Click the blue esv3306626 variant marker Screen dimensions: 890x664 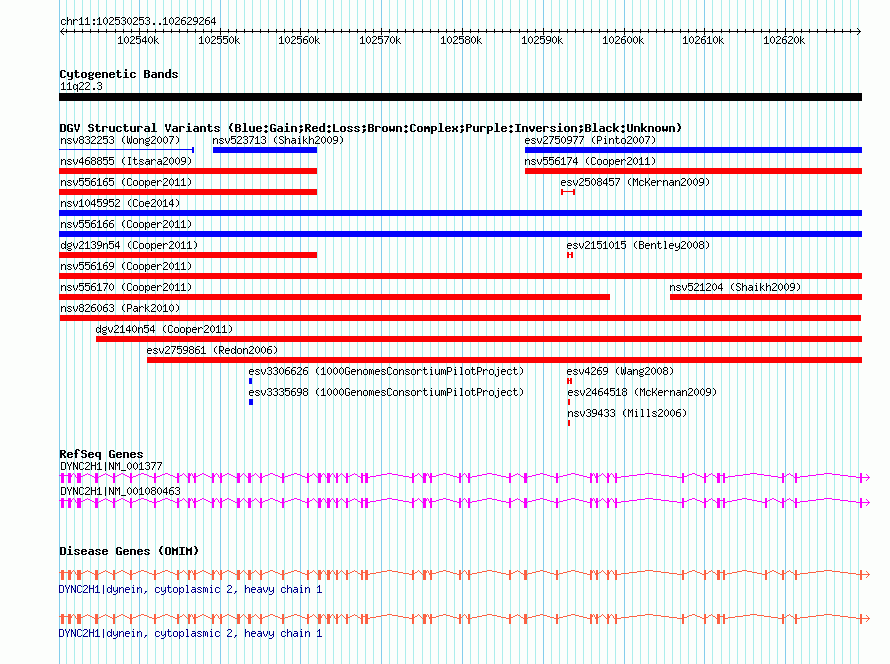(x=250, y=381)
